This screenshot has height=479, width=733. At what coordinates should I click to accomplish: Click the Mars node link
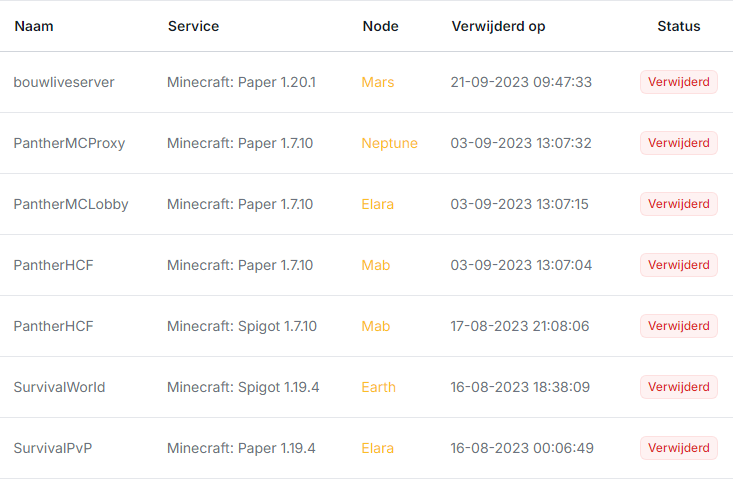(378, 82)
